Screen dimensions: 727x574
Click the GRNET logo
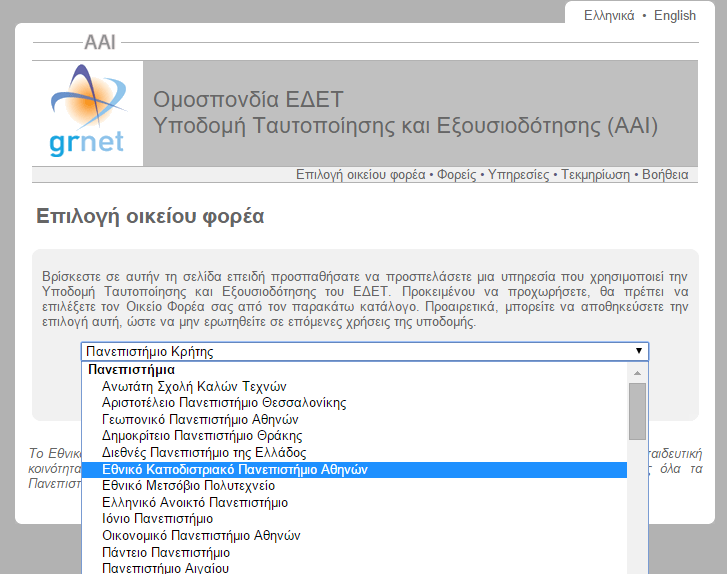tap(88, 111)
